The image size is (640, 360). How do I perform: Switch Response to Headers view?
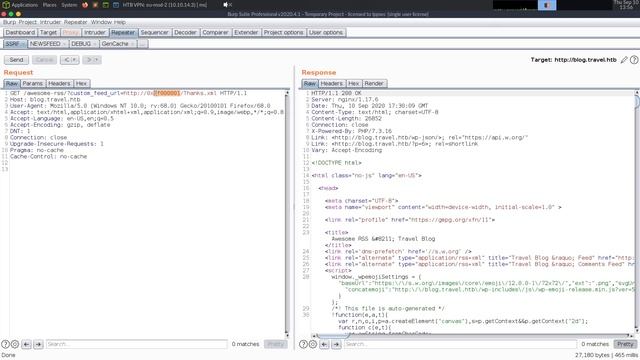click(x=331, y=83)
